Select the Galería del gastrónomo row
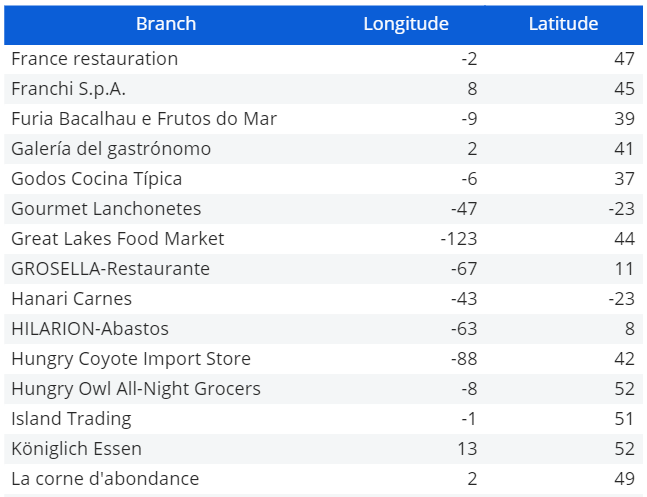Viewport: 647px width, 497px height. point(111,149)
